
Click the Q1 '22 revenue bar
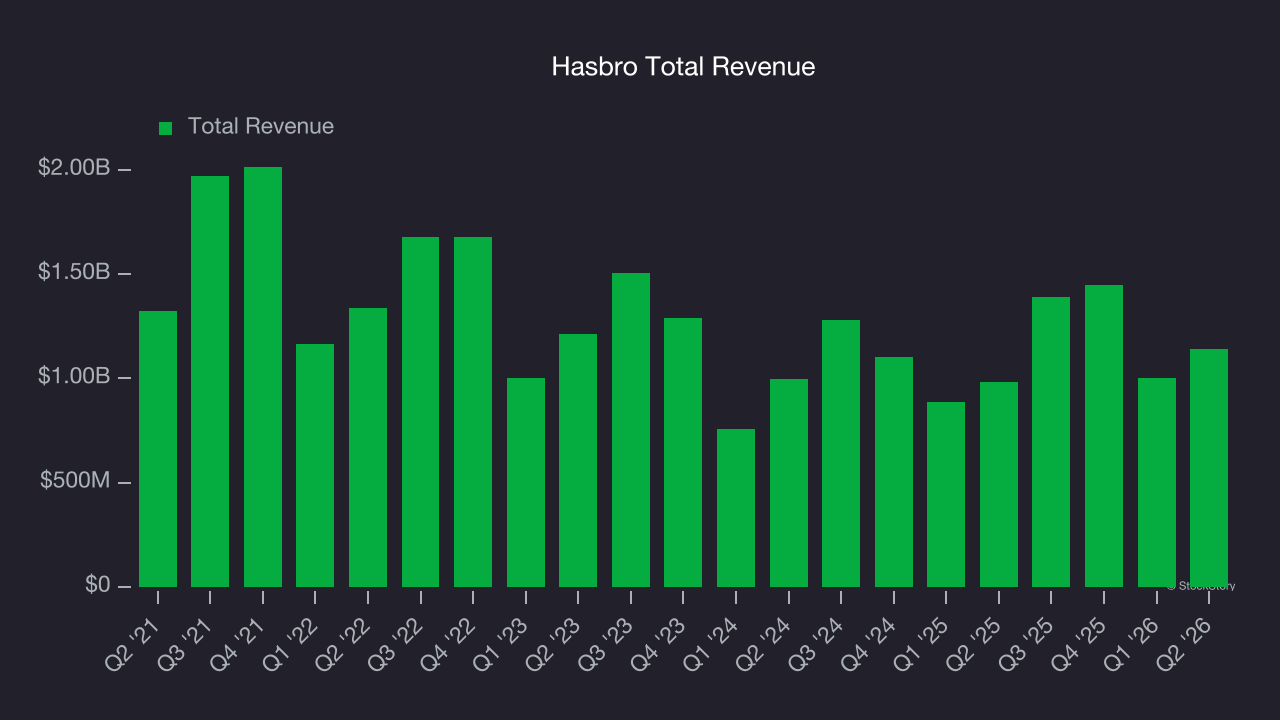315,465
